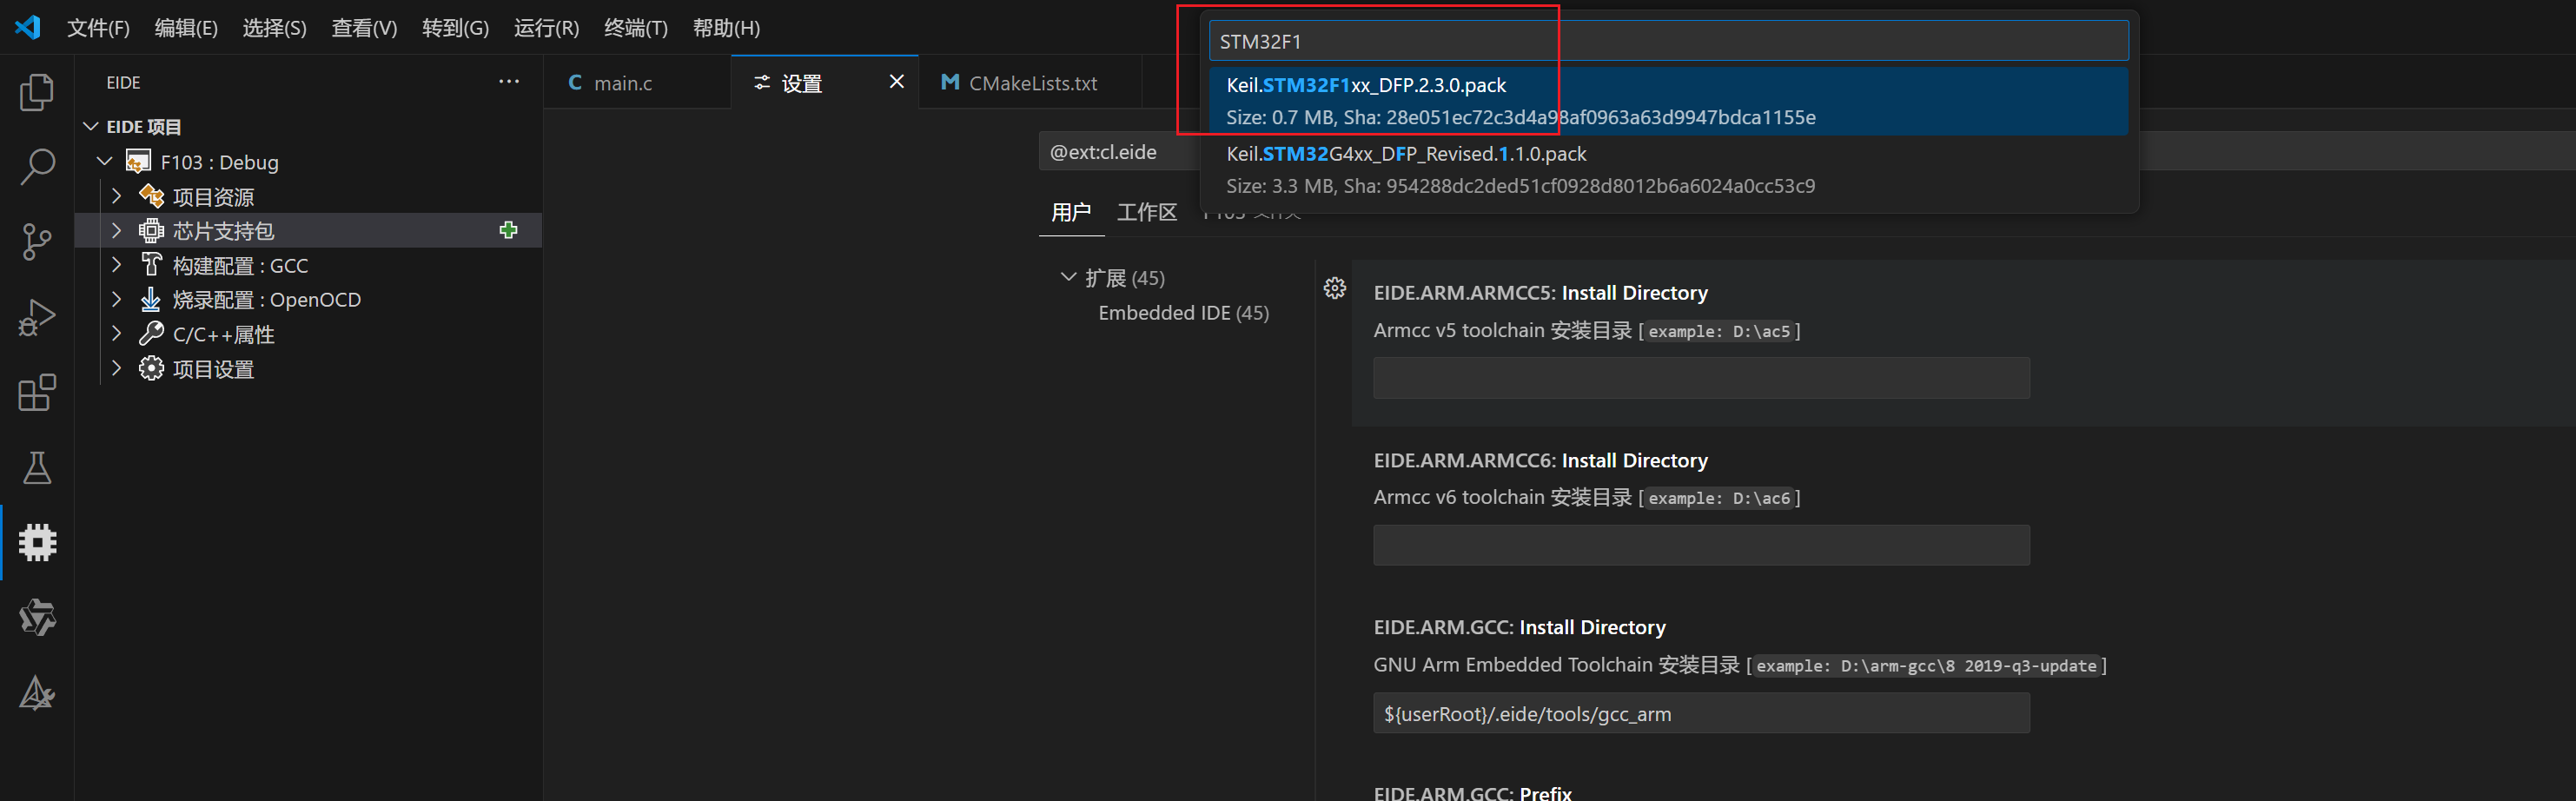Click gear icon beside ARMCC5 Install Directory
The height and width of the screenshot is (801, 2576).
[x=1334, y=288]
